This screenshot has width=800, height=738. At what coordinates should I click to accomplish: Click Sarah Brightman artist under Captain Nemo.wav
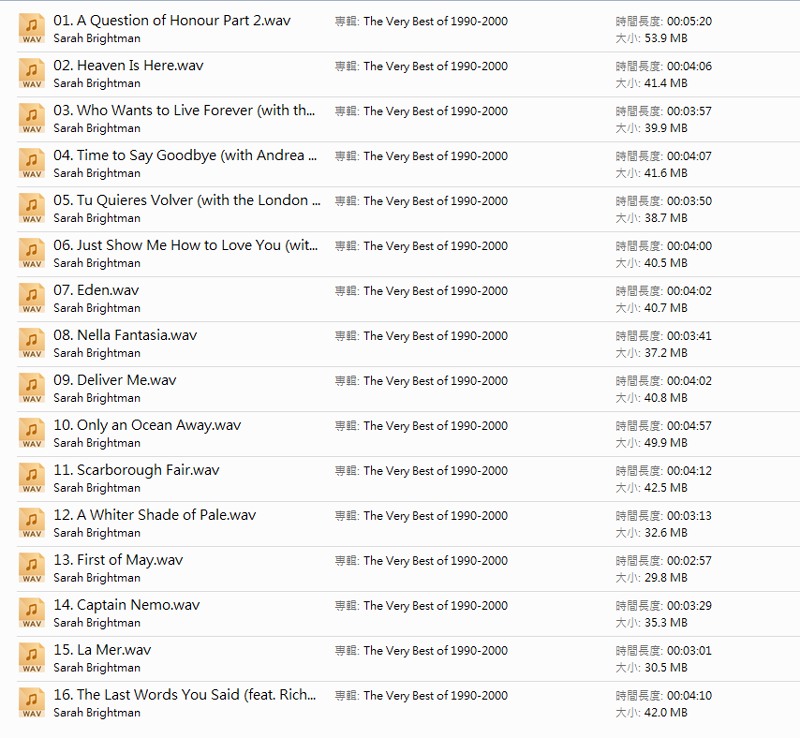pos(96,623)
